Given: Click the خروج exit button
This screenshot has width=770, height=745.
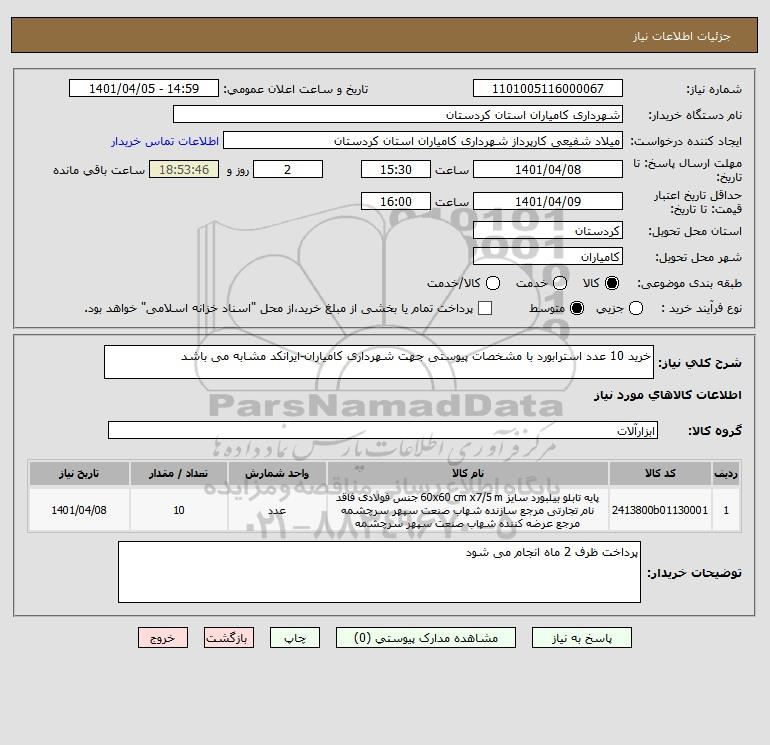Looking at the screenshot, I should [x=163, y=637].
